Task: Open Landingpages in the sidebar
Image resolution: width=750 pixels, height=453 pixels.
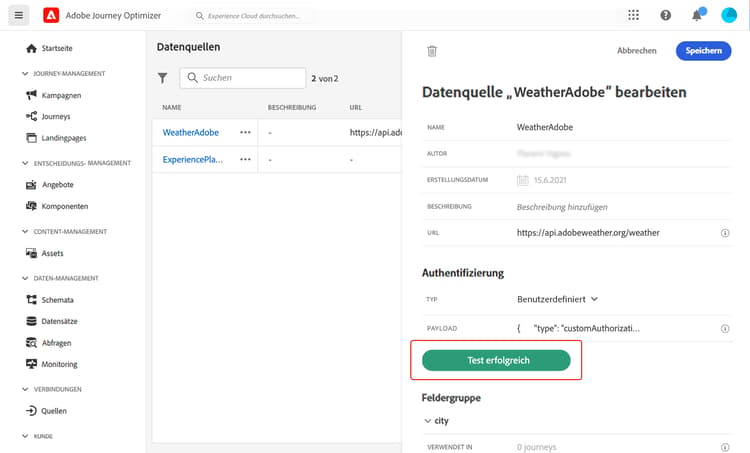Action: 56,138
